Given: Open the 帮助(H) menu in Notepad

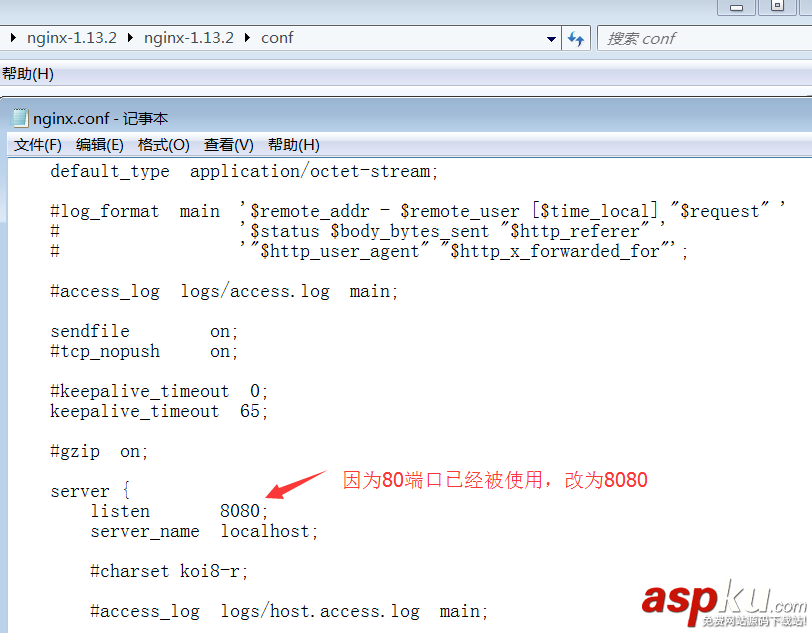Looking at the screenshot, I should click(x=294, y=145).
